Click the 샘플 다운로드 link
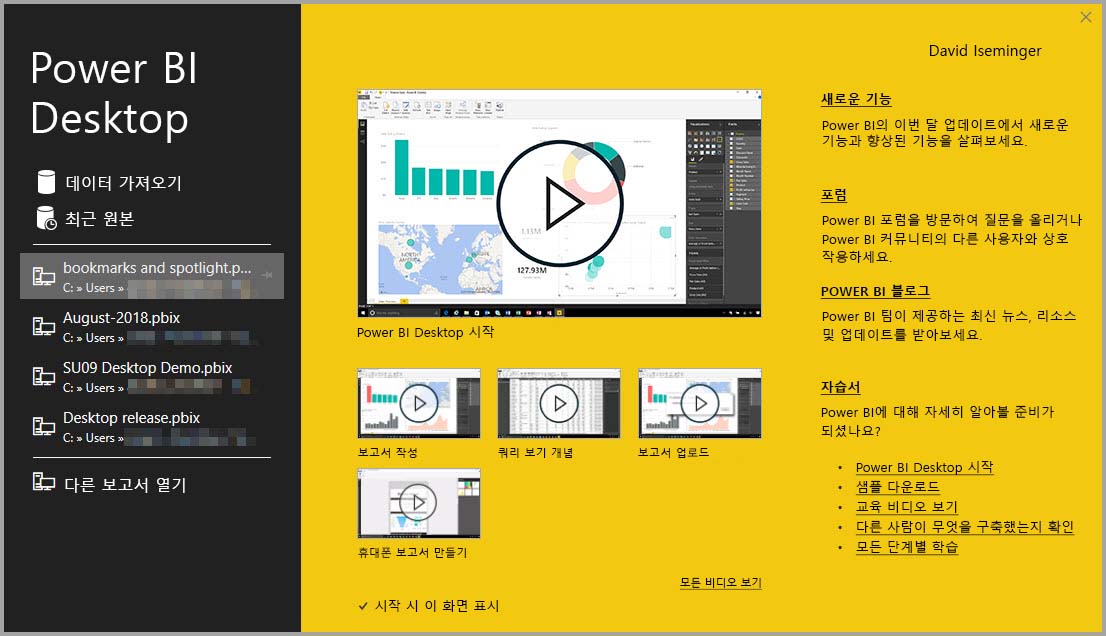Image resolution: width=1106 pixels, height=636 pixels. coord(897,487)
